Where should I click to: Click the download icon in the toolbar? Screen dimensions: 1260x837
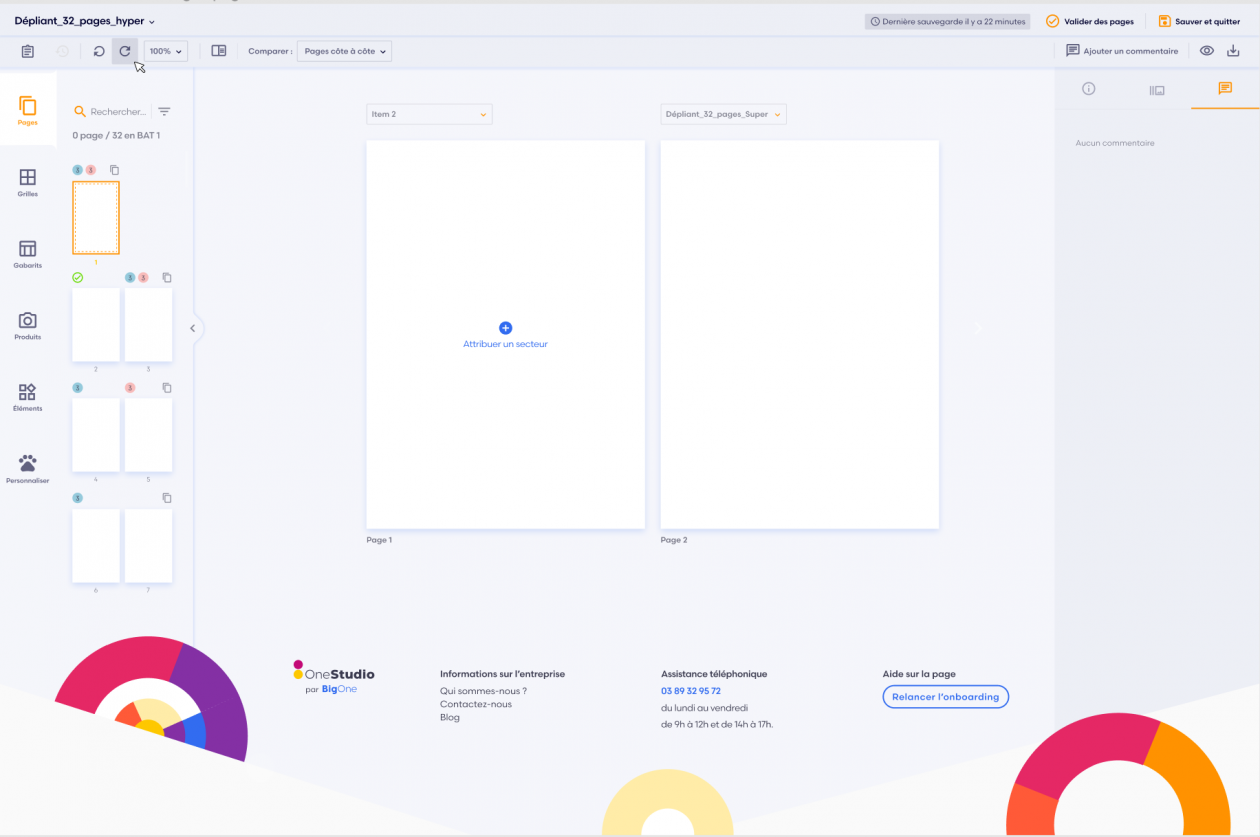(x=1233, y=51)
